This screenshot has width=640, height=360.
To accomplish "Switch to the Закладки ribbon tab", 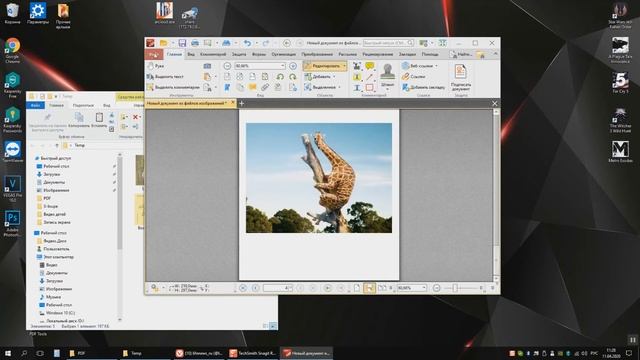I will (407, 54).
